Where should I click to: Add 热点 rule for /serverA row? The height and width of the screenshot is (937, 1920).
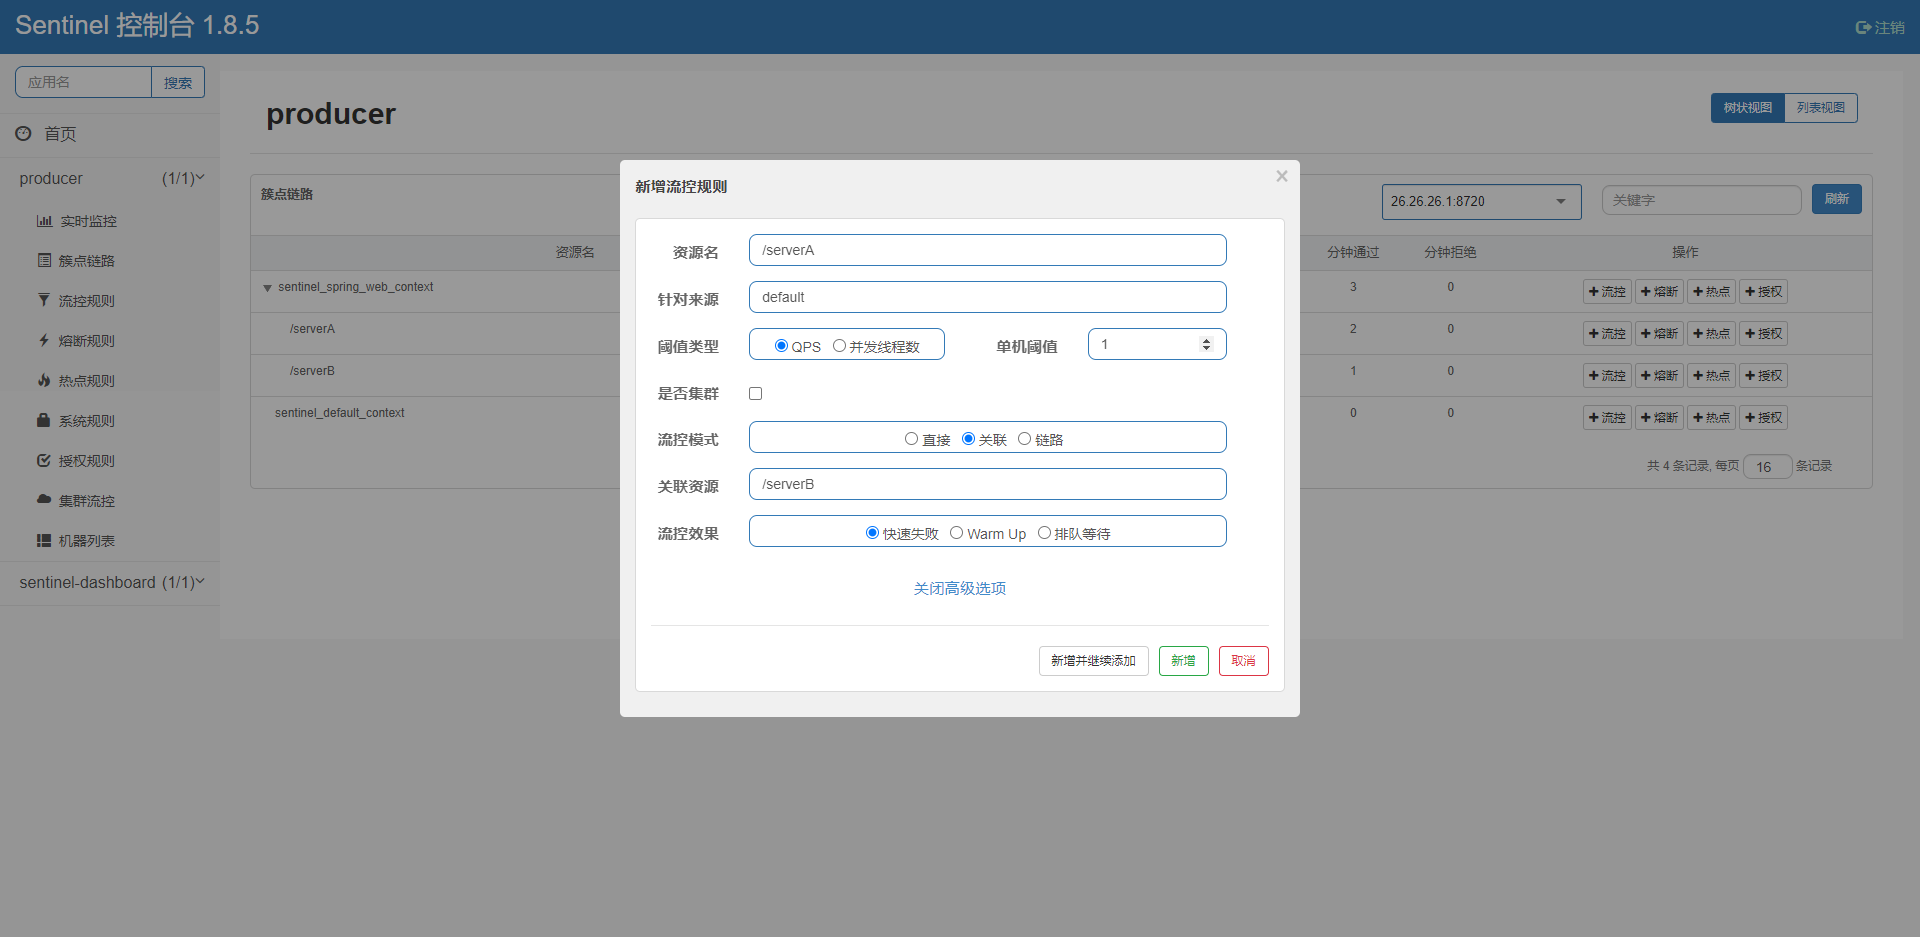click(1711, 334)
